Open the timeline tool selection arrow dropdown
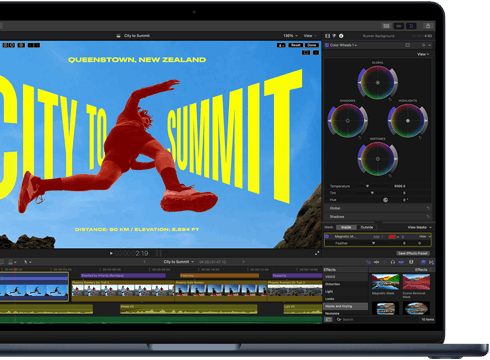 pyautogui.click(x=27, y=262)
